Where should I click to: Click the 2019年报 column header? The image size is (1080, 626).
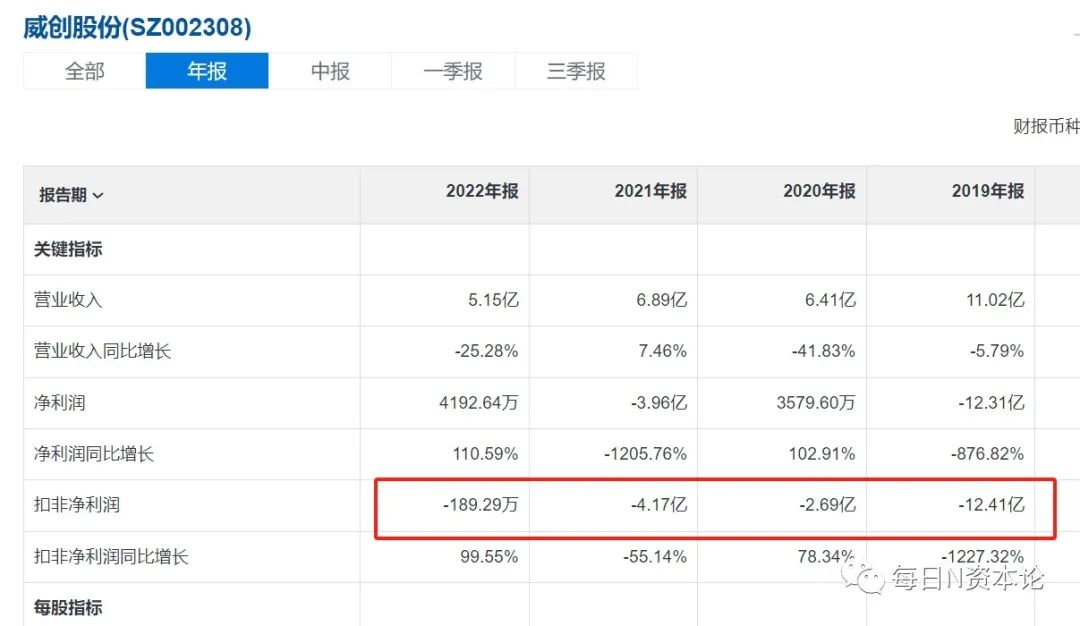(988, 191)
